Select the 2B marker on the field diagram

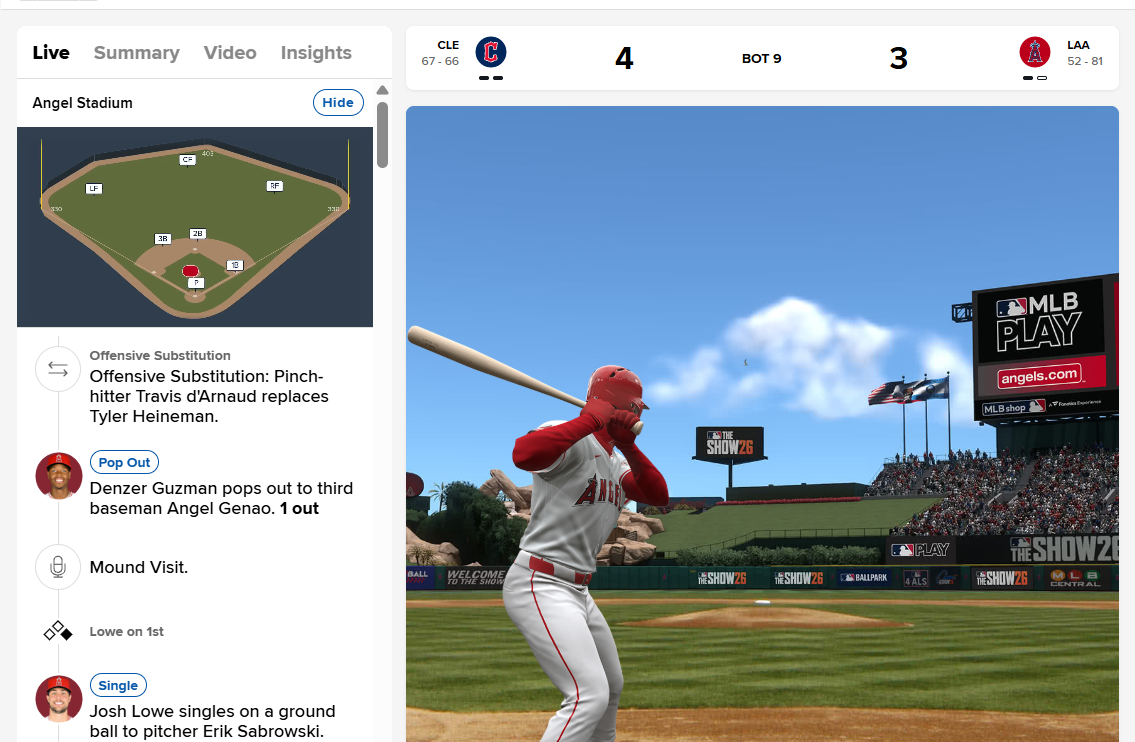[x=198, y=233]
